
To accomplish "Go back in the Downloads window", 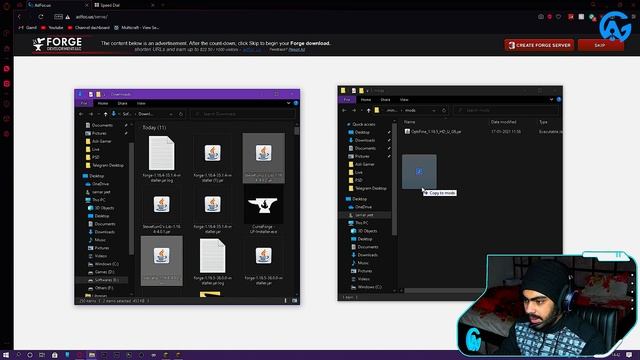I will tap(82, 114).
